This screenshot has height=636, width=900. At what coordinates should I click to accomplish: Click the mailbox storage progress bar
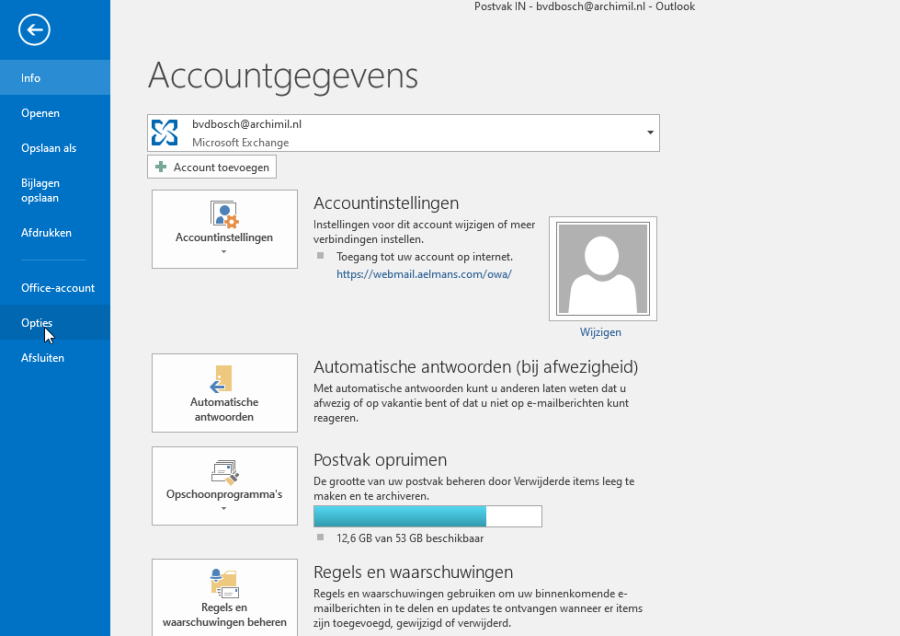pyautogui.click(x=428, y=516)
